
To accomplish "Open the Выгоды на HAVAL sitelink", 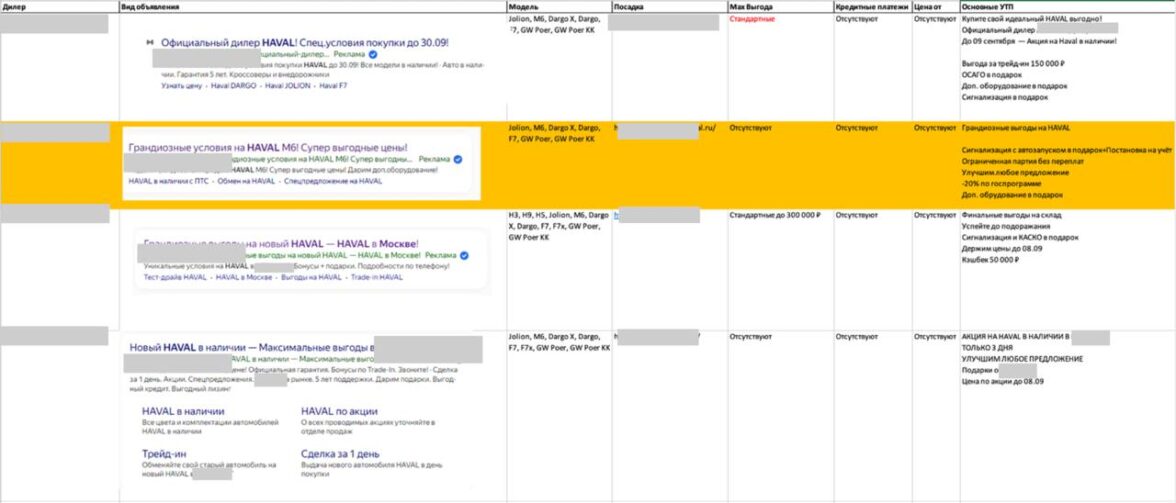I will 311,277.
